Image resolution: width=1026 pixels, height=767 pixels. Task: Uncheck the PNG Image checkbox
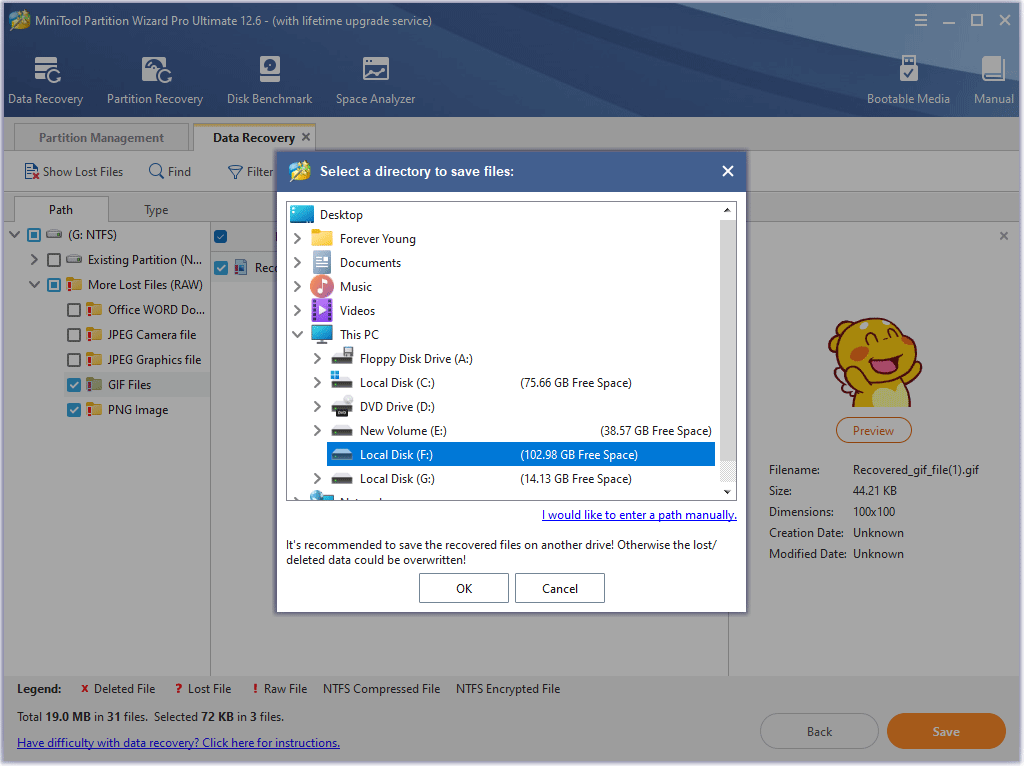(x=73, y=409)
